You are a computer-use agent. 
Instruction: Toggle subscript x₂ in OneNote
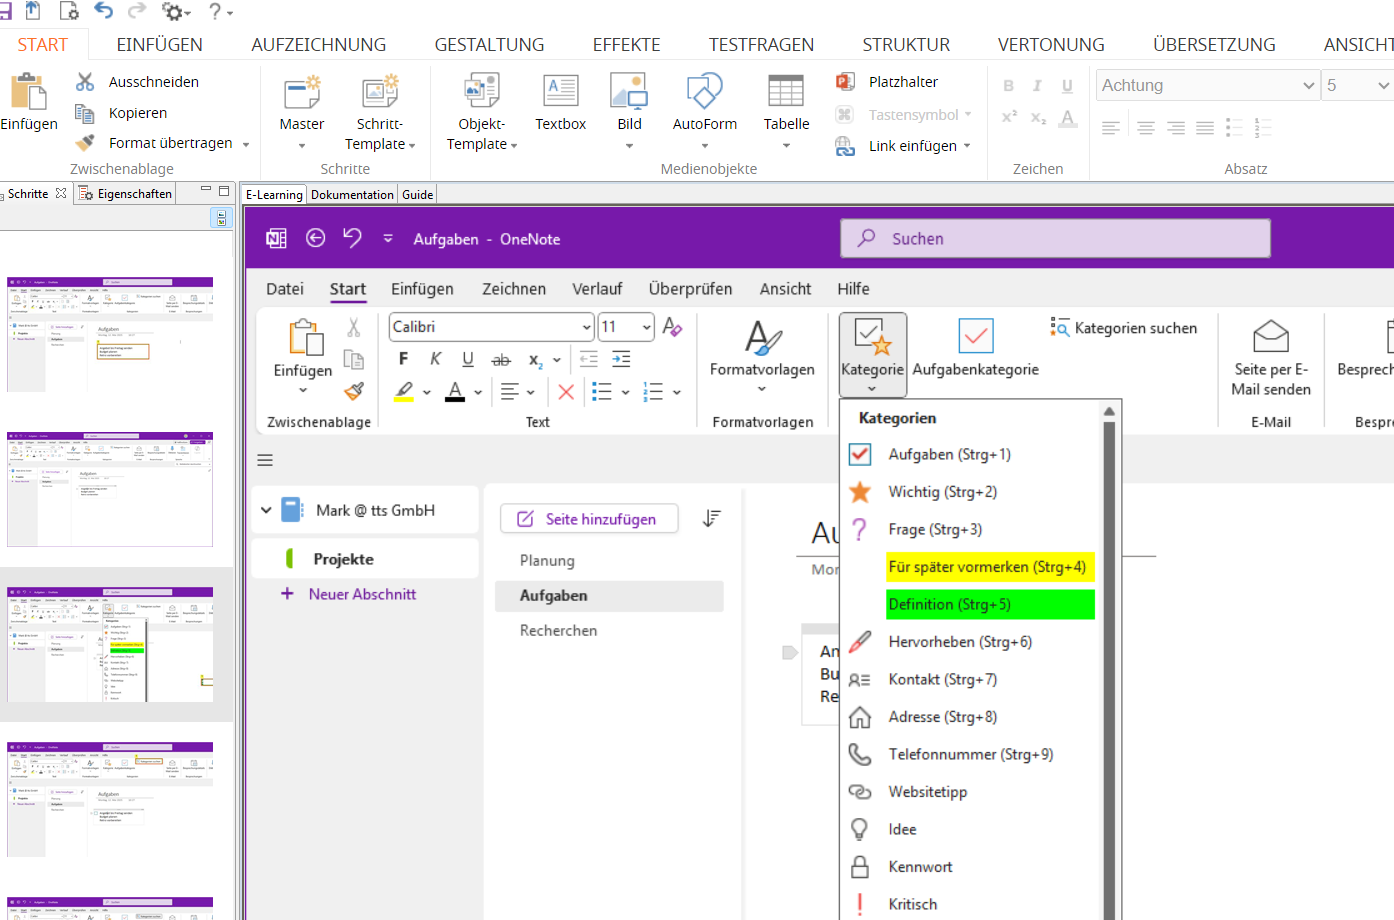coord(536,360)
